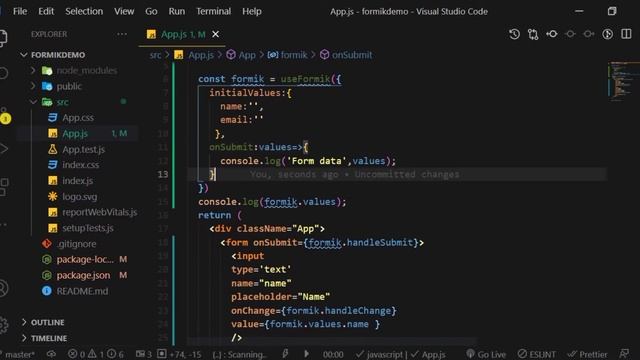This screenshot has height=360, width=640.
Task: Open changes compare icon in editor toolbar
Action: point(533,34)
